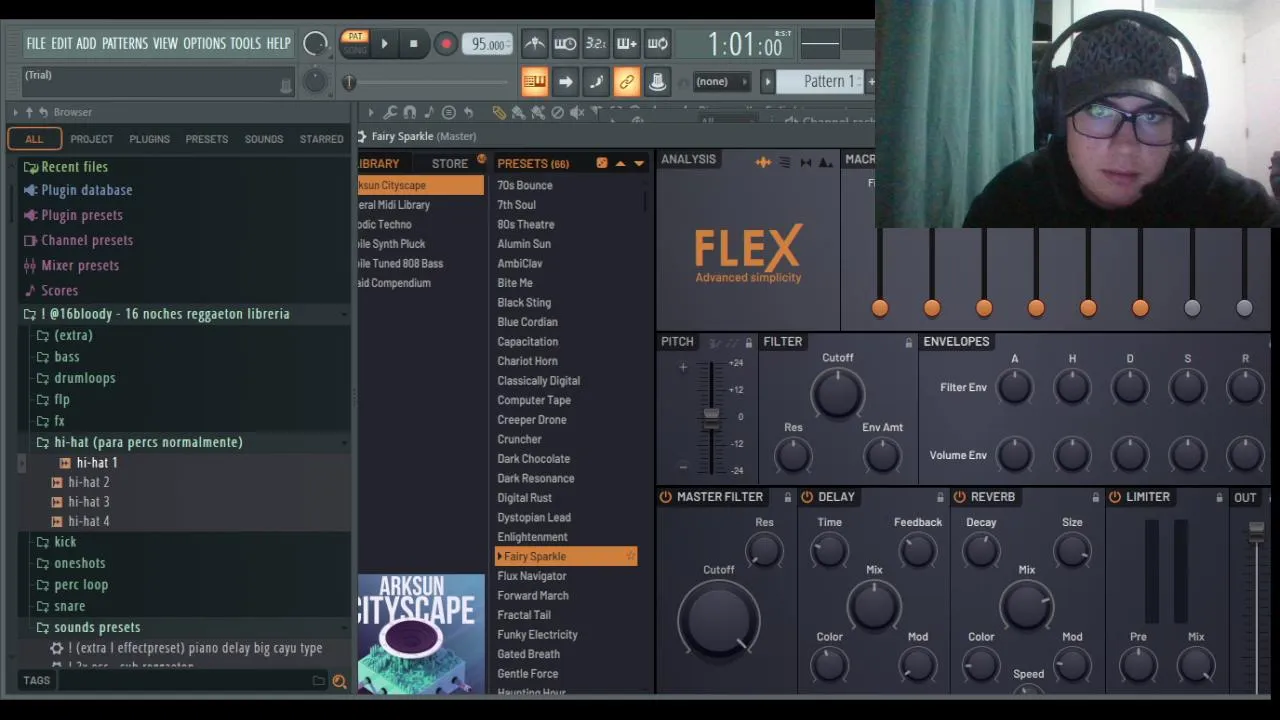Image resolution: width=1280 pixels, height=720 pixels.
Task: Toggle Delay effect power button
Action: point(807,497)
